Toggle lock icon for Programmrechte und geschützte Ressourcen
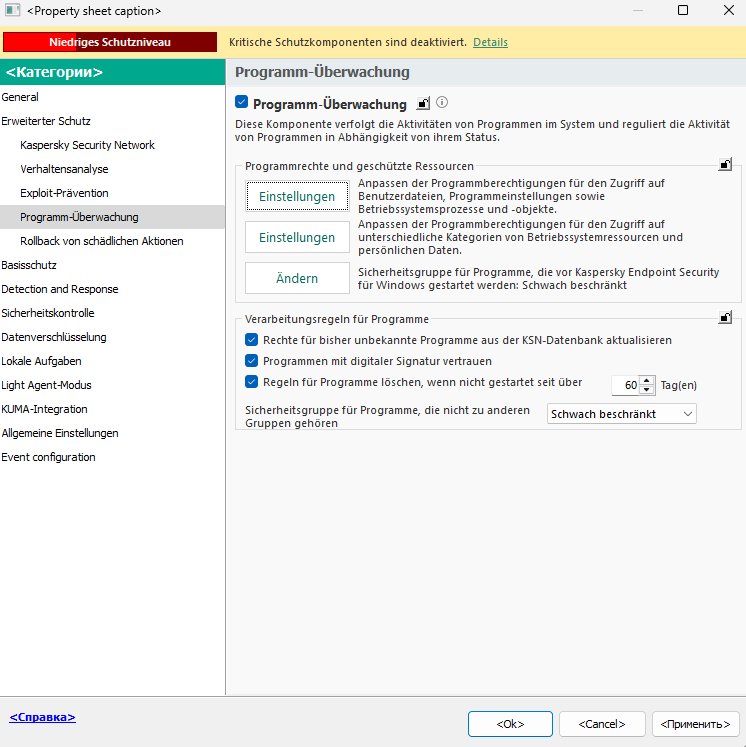 [x=724, y=165]
